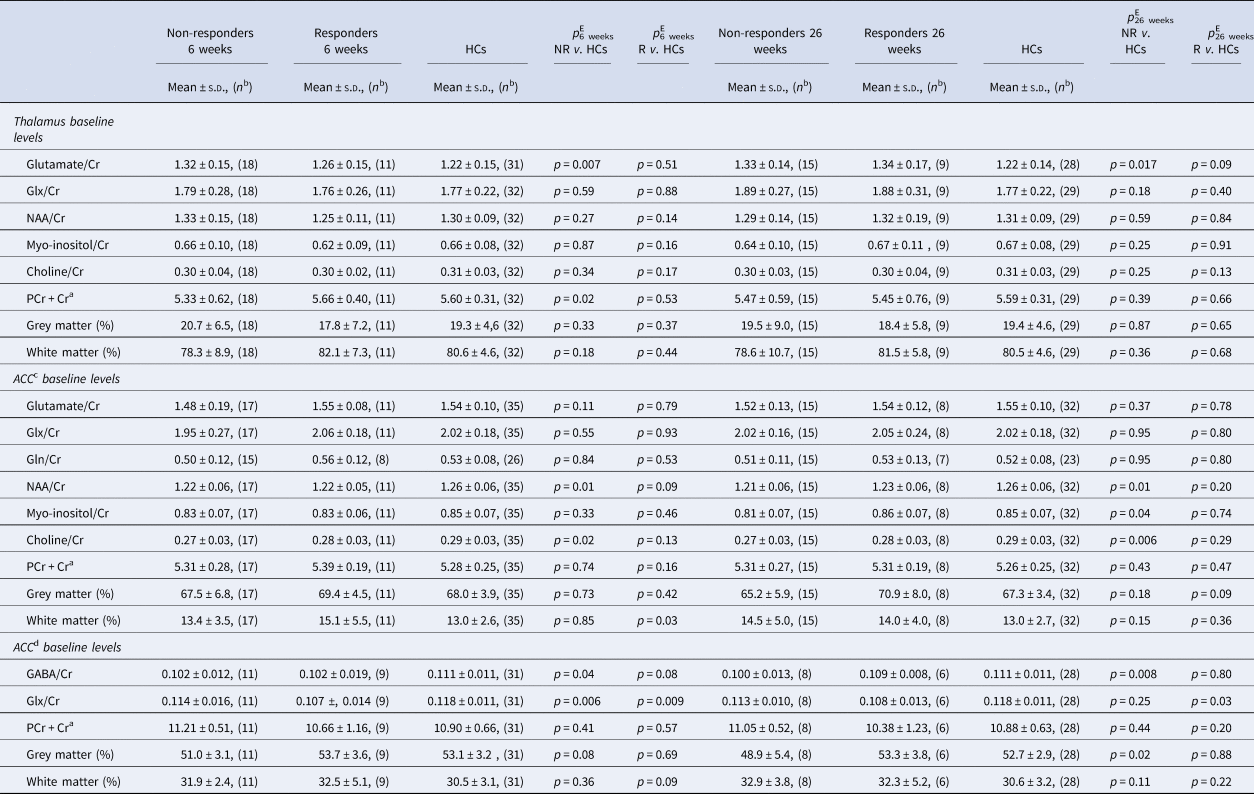The width and height of the screenshot is (1254, 794).
Task: Select the 11.21 ± 0.51 PCr + Cr cell
Action: pyautogui.click(x=210, y=723)
